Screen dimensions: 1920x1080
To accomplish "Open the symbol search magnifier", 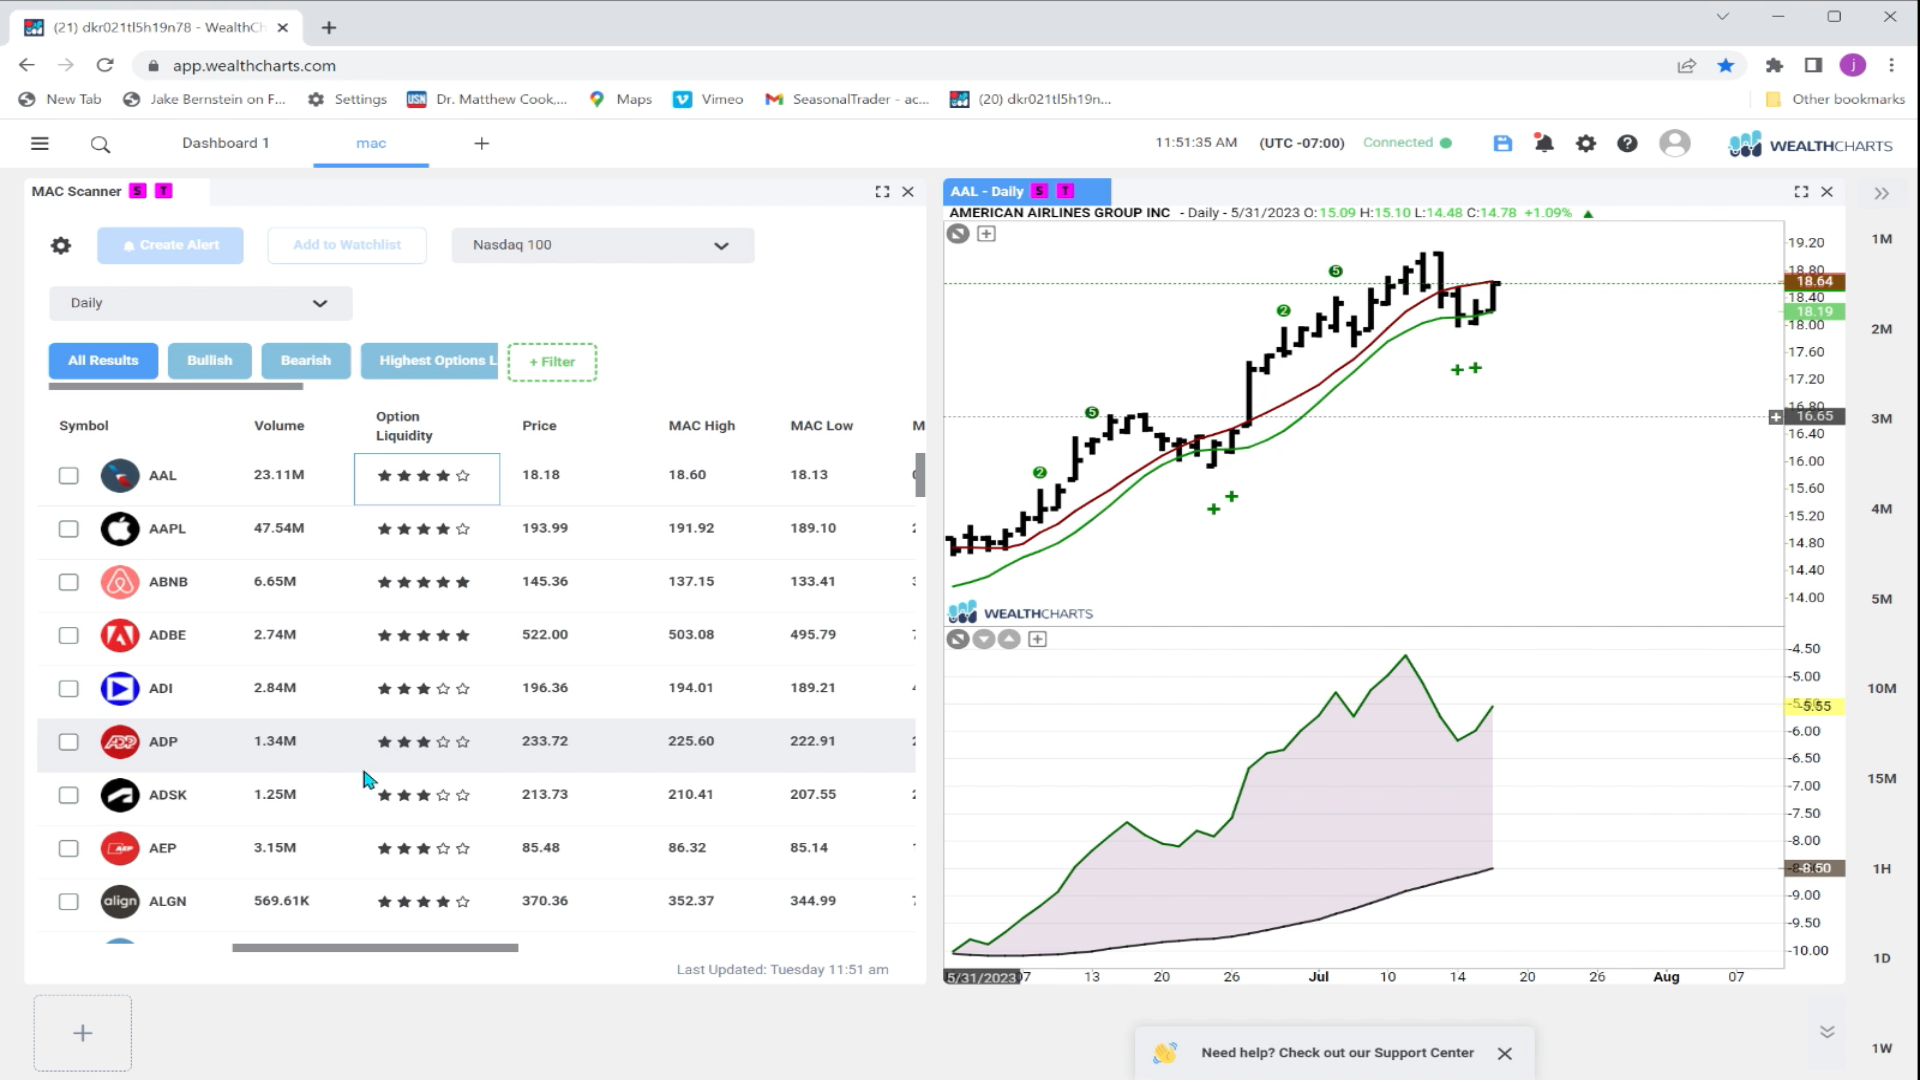I will 100,144.
